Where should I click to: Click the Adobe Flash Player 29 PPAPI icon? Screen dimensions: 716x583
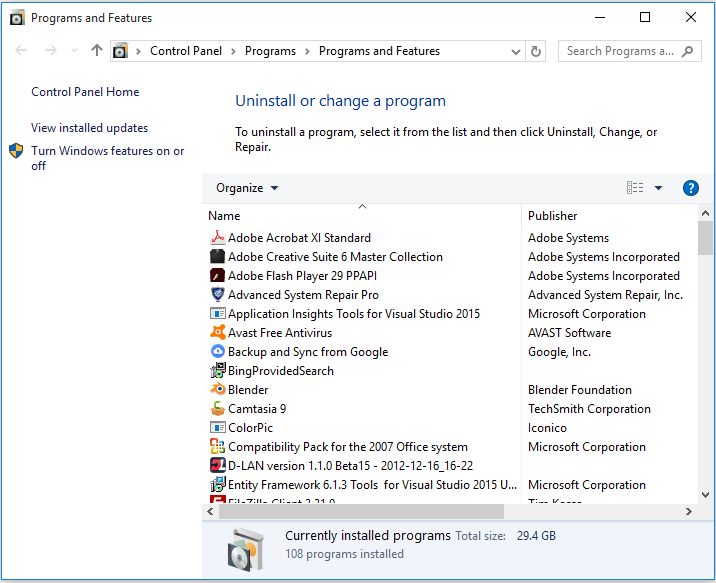tap(217, 276)
